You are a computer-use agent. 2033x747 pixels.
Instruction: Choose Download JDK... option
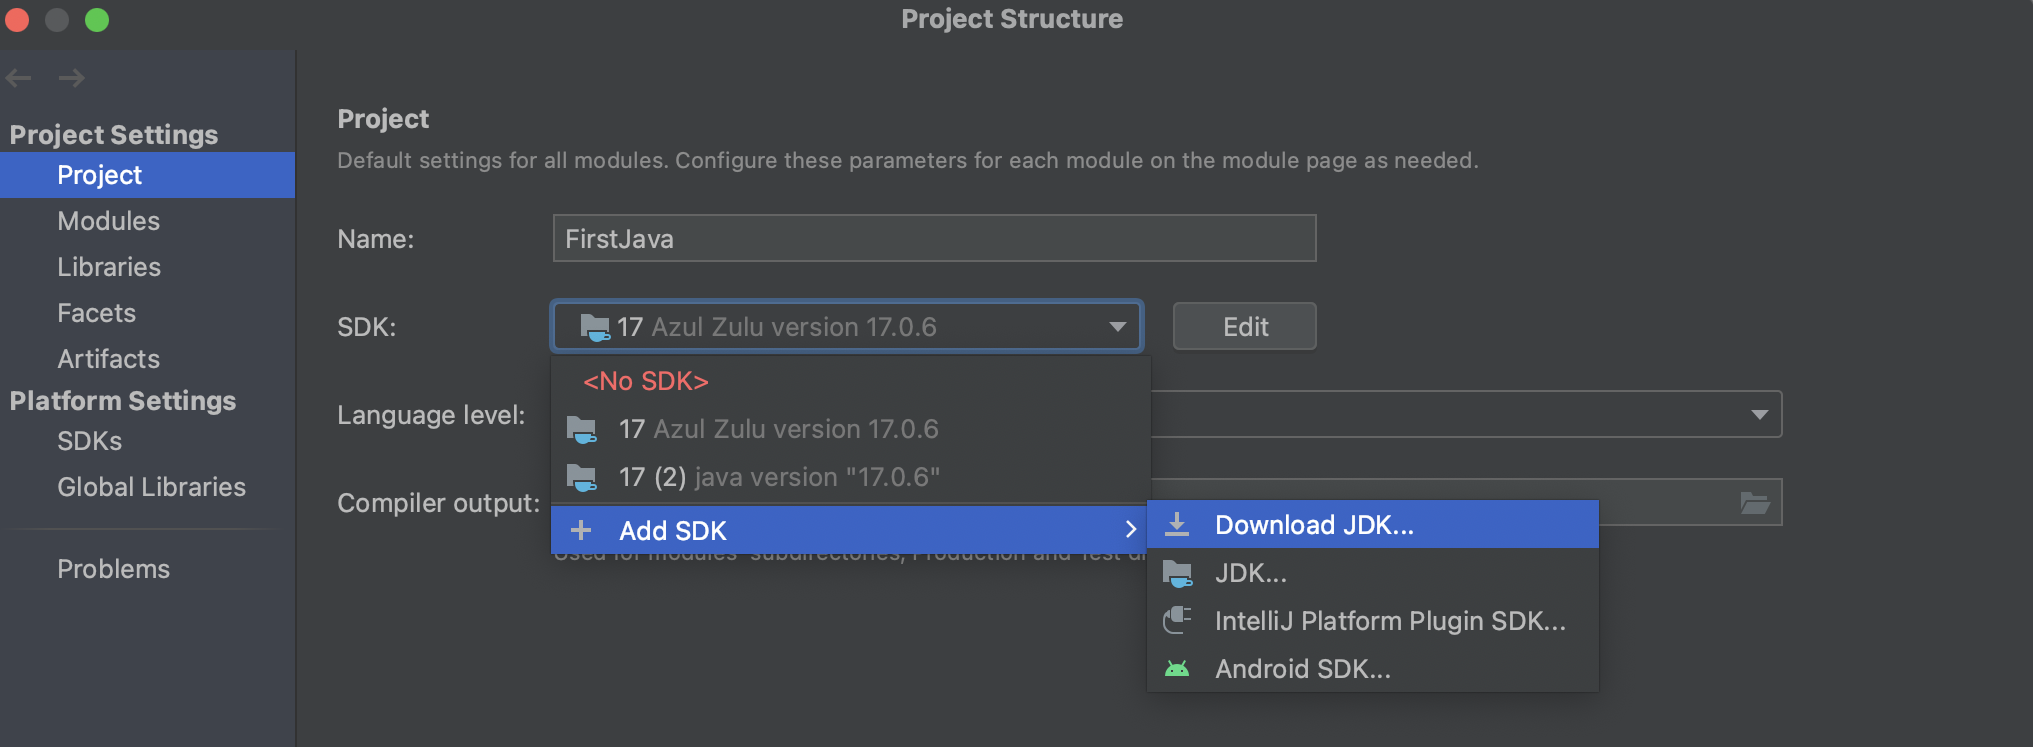[1373, 524]
